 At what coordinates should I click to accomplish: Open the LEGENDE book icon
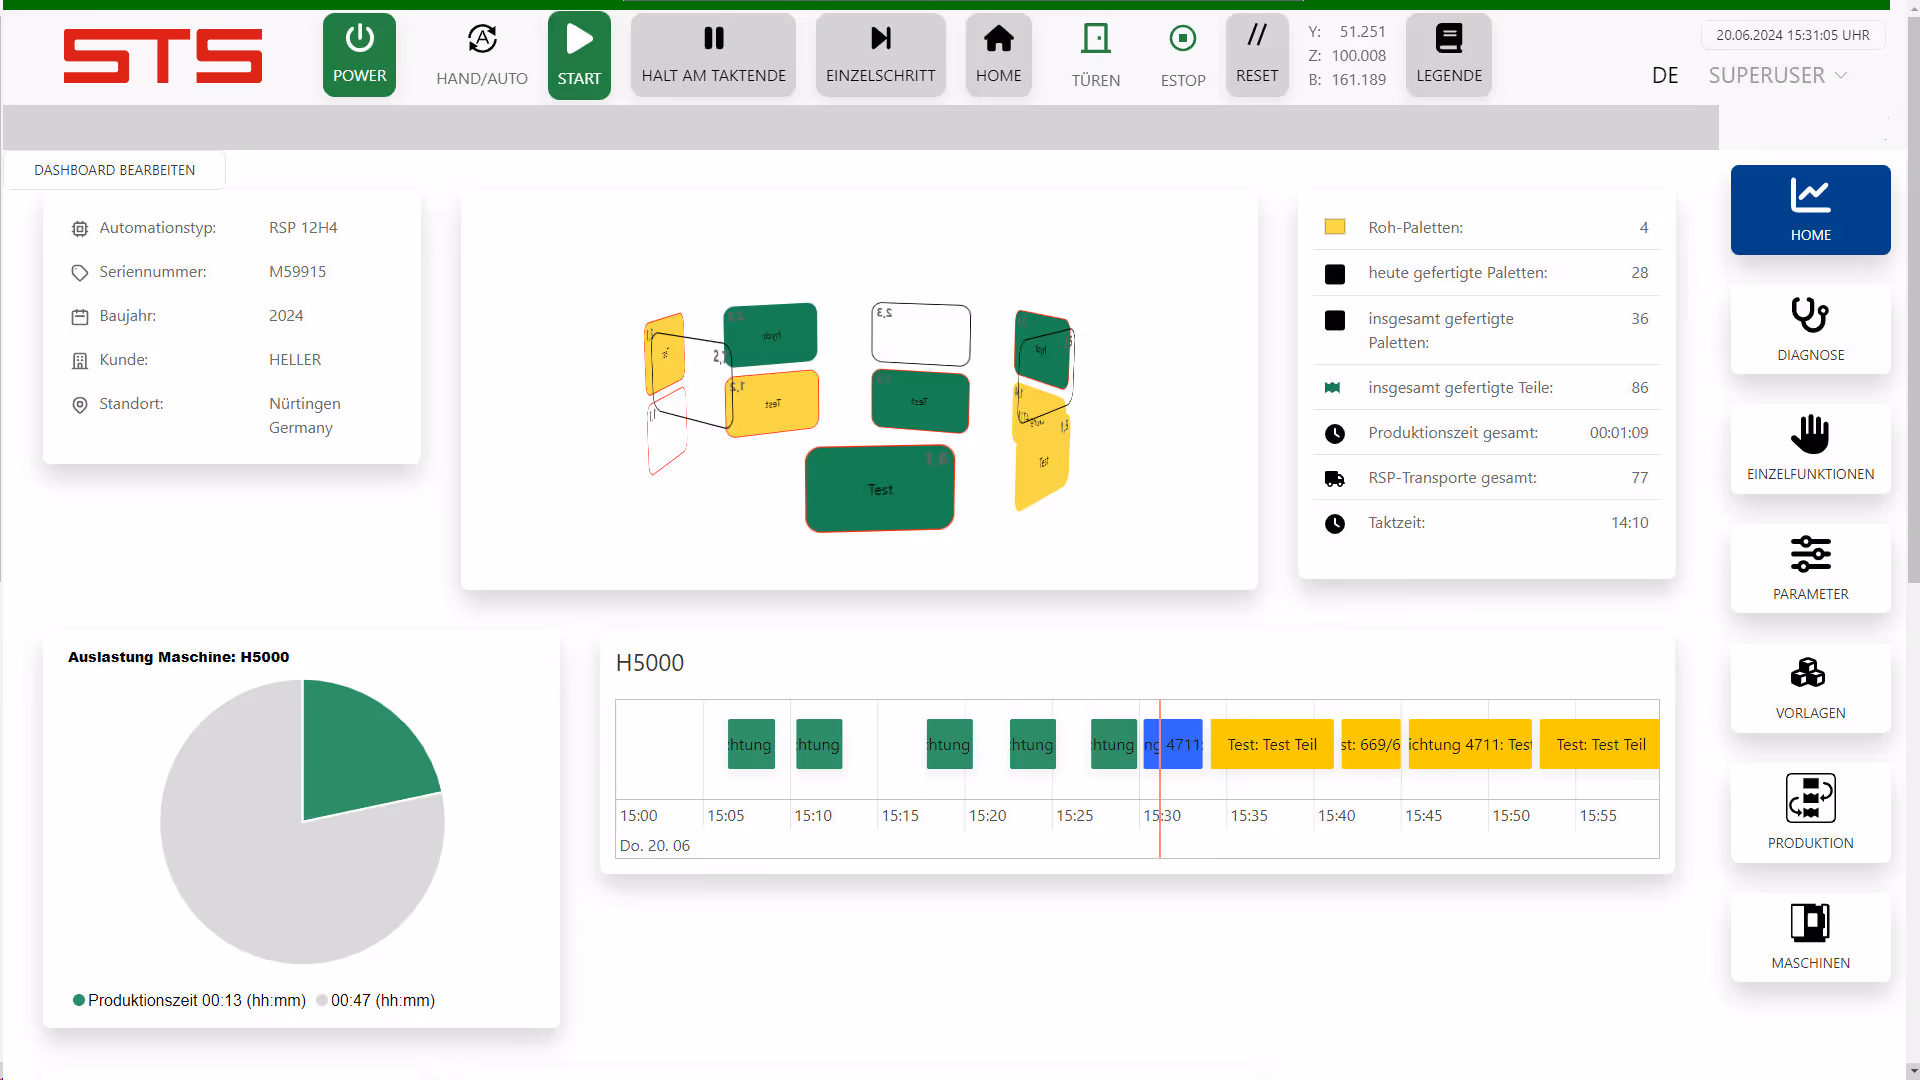(1449, 40)
